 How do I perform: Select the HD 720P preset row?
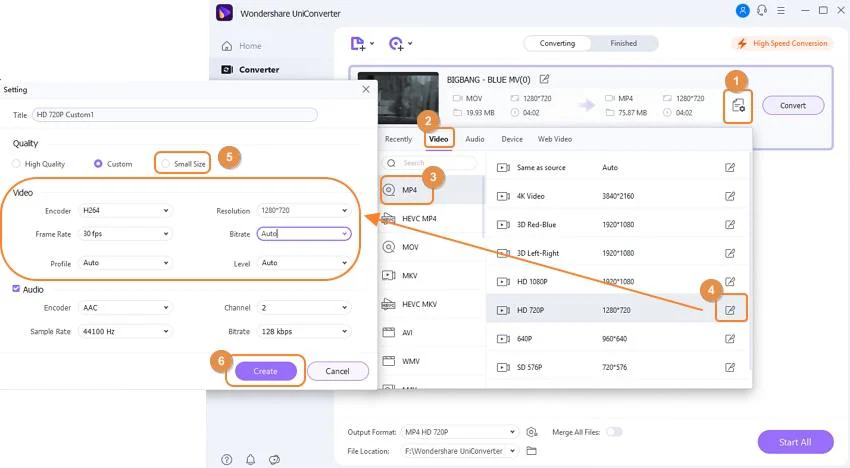(617, 310)
